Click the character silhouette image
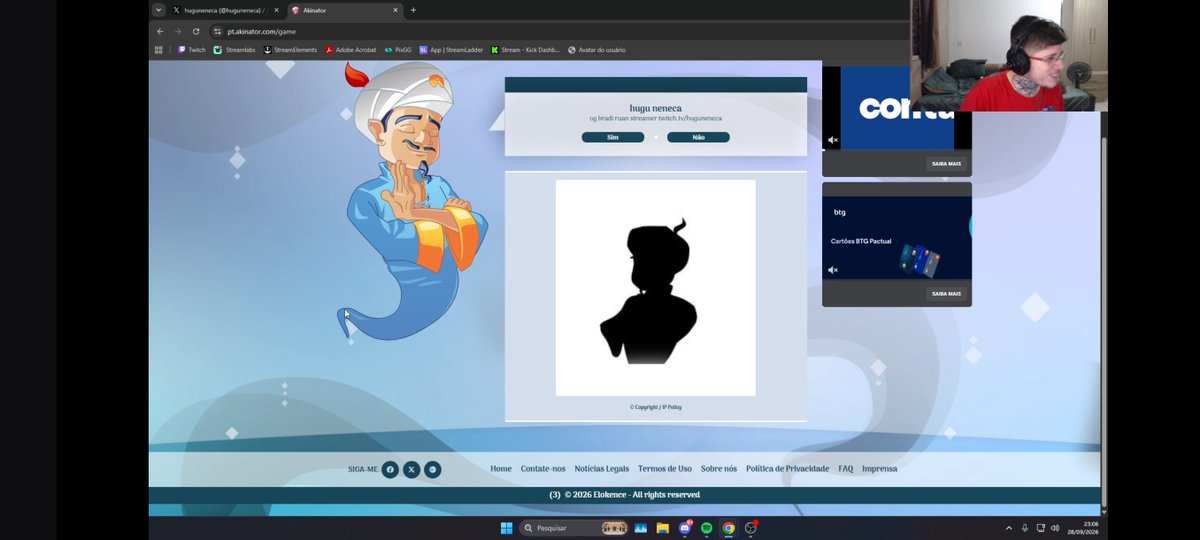1200x540 pixels. [656, 288]
